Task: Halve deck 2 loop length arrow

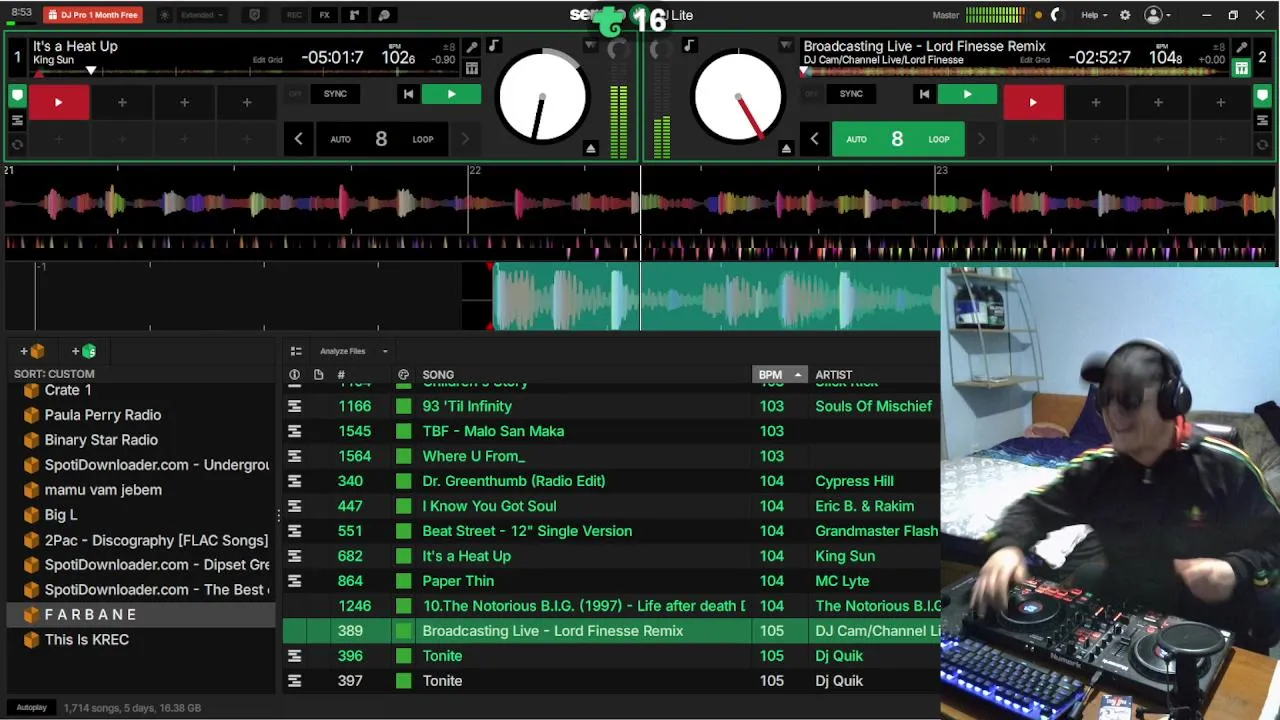Action: click(x=814, y=139)
